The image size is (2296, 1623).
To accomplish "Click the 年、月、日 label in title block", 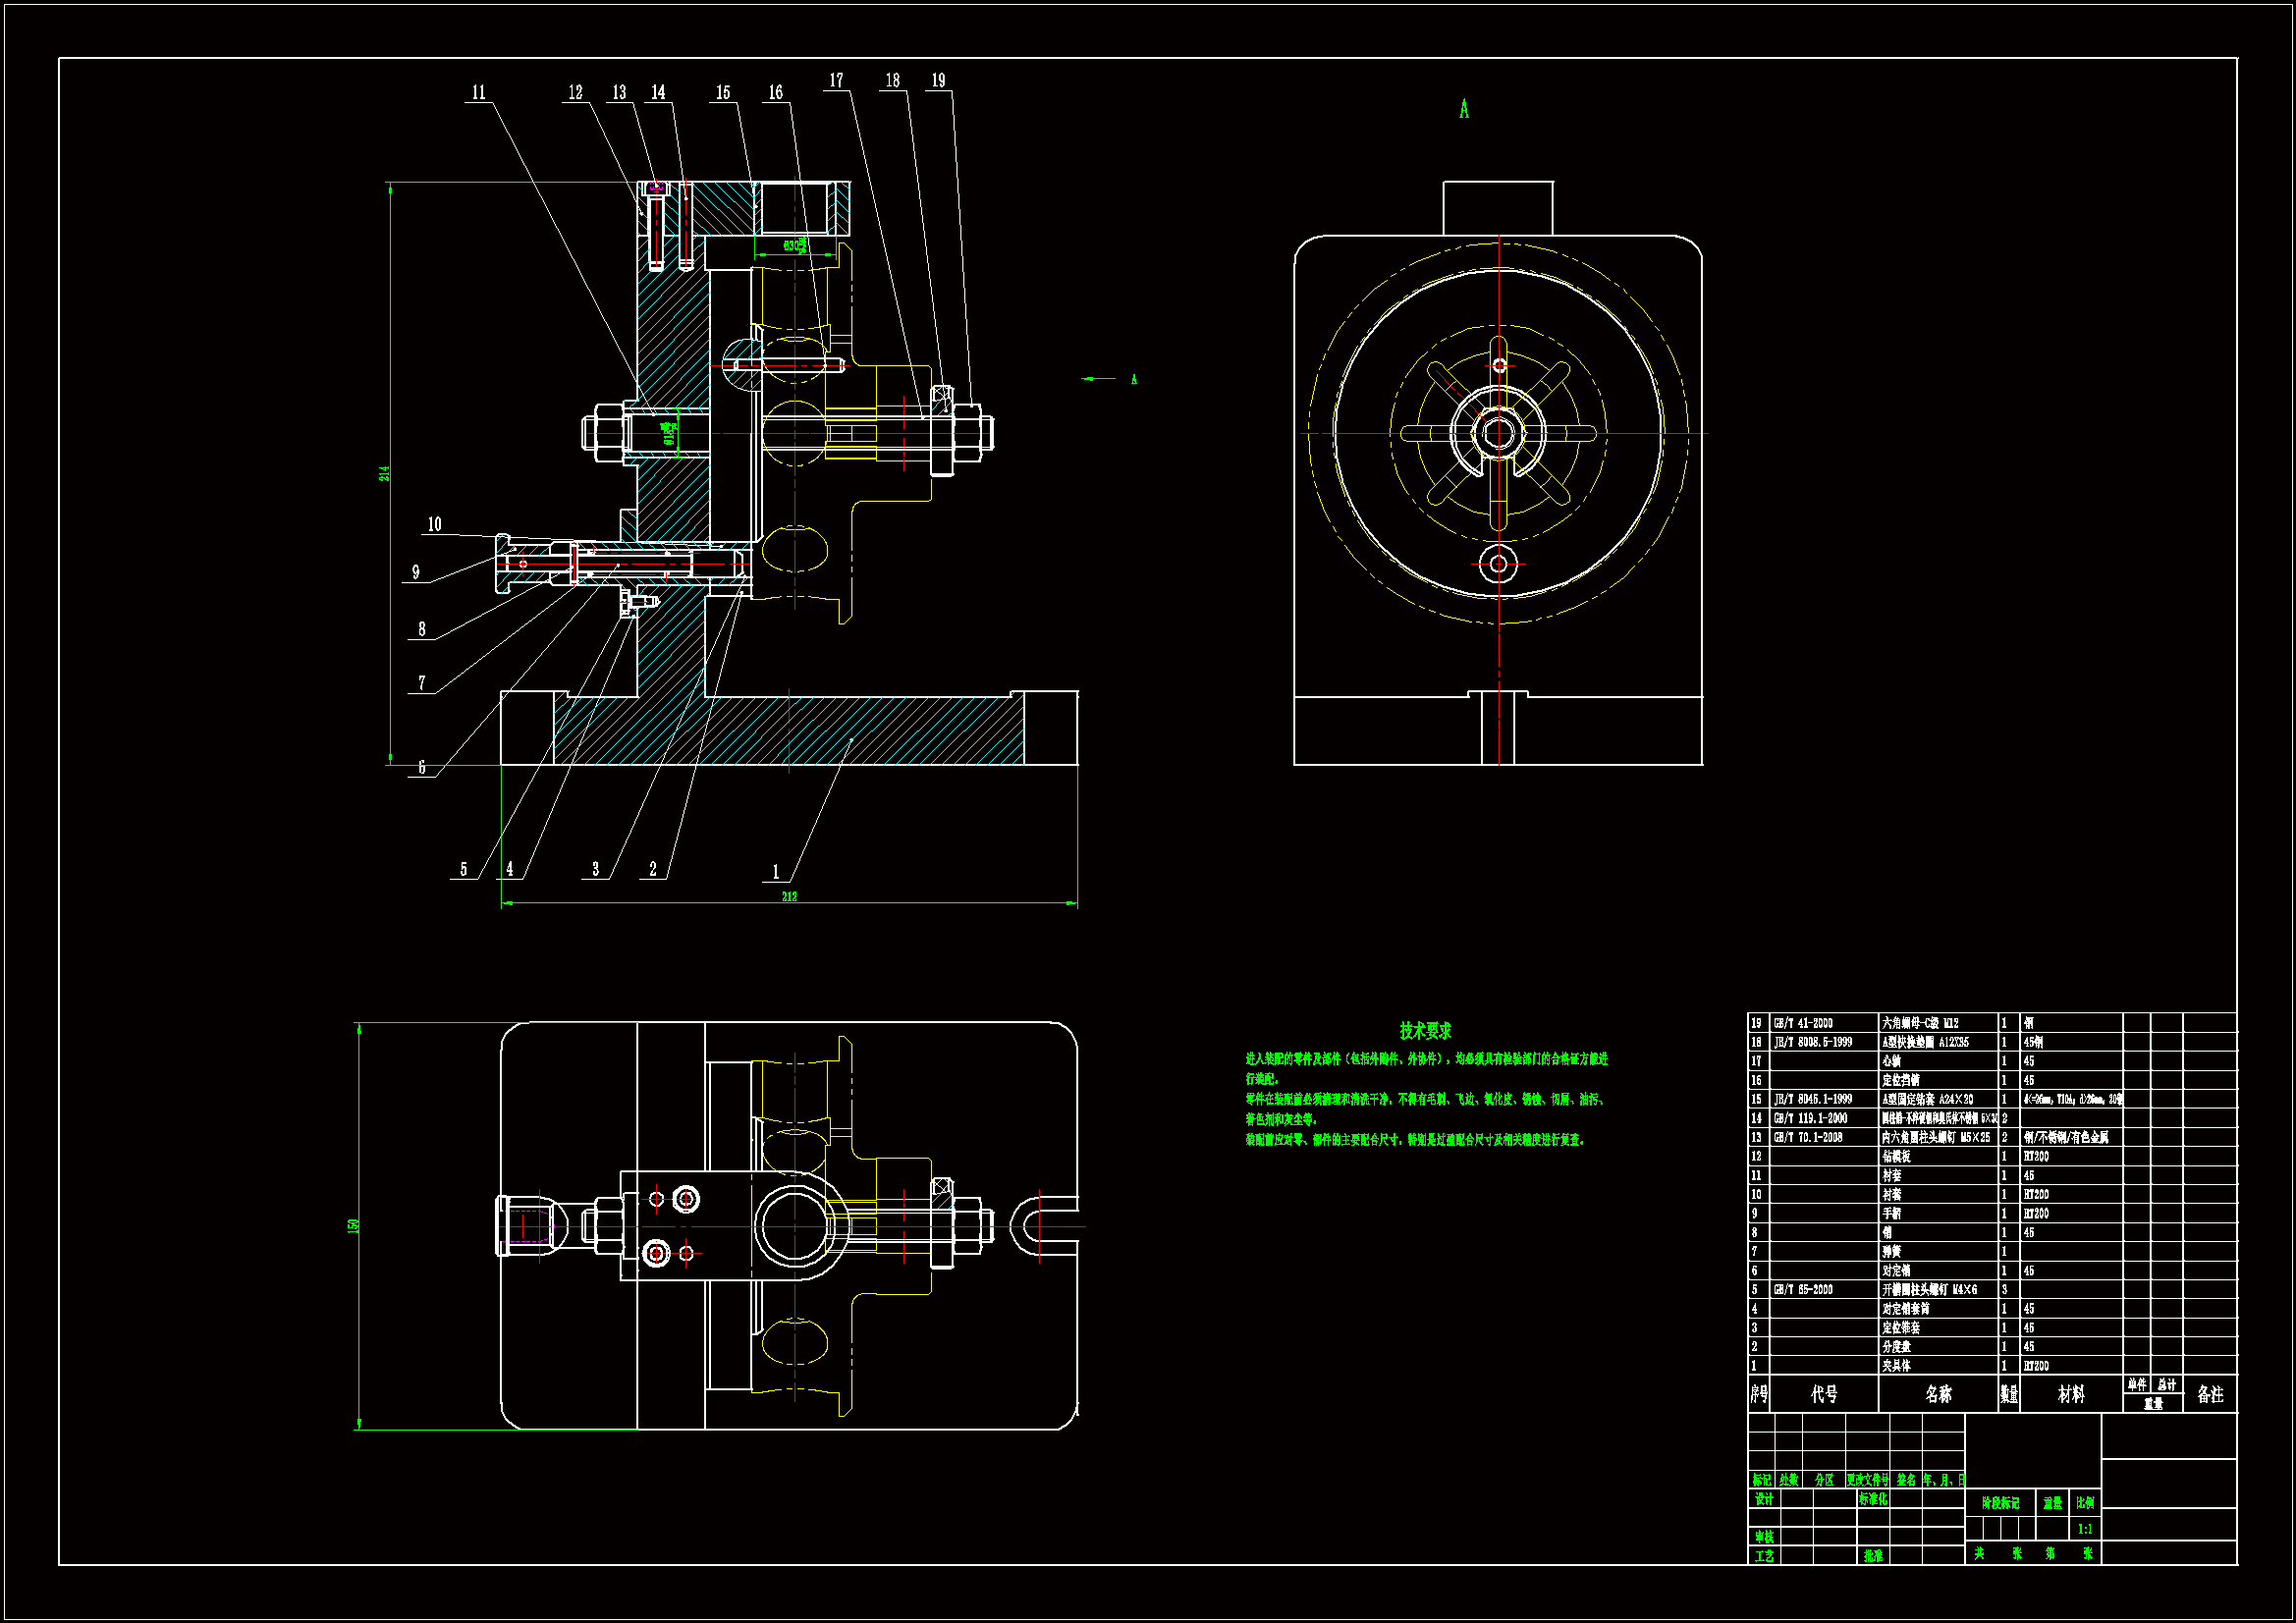I will [1944, 1480].
